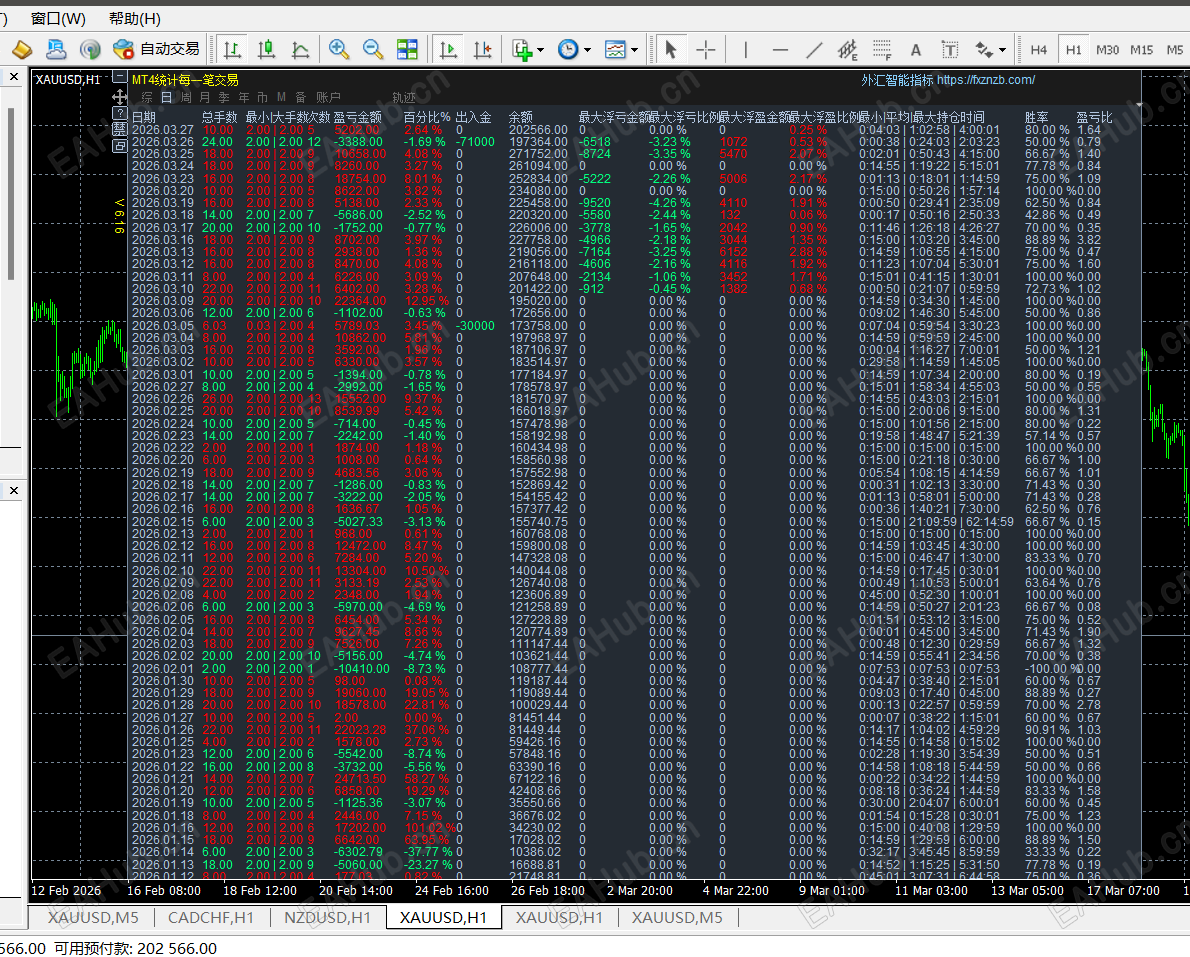1190x957 pixels.
Task: Select the 月 monthly statistics tab
Action: [x=205, y=97]
